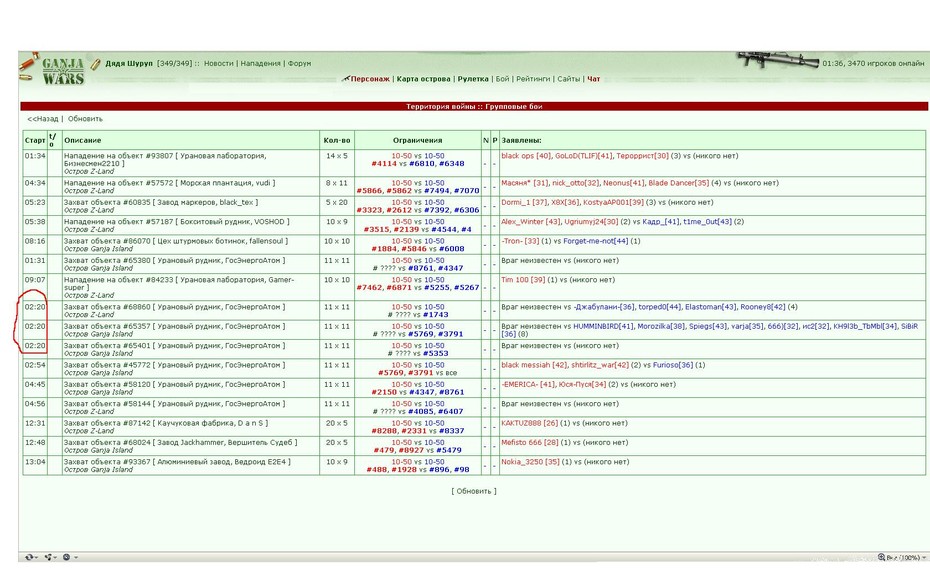This screenshot has width=930, height=581.
Task: Open the Чат link
Action: tap(593, 79)
